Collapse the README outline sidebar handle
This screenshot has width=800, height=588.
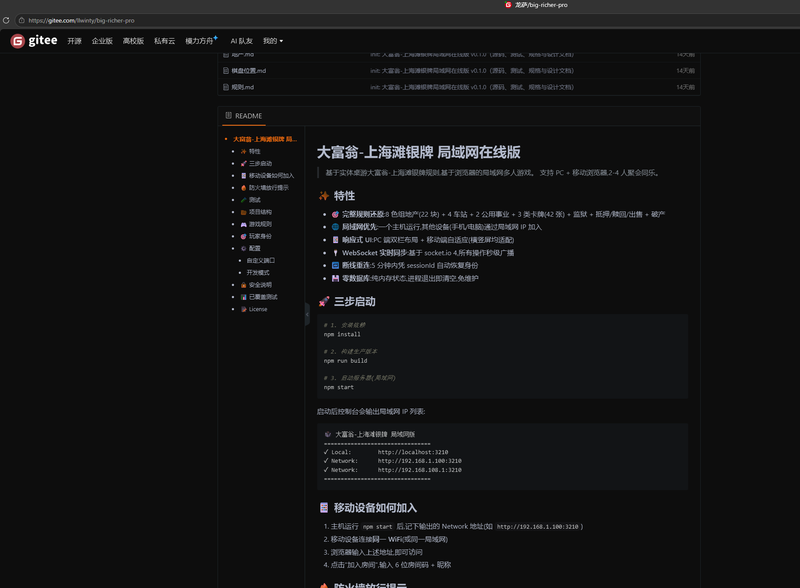pyautogui.click(x=307, y=314)
